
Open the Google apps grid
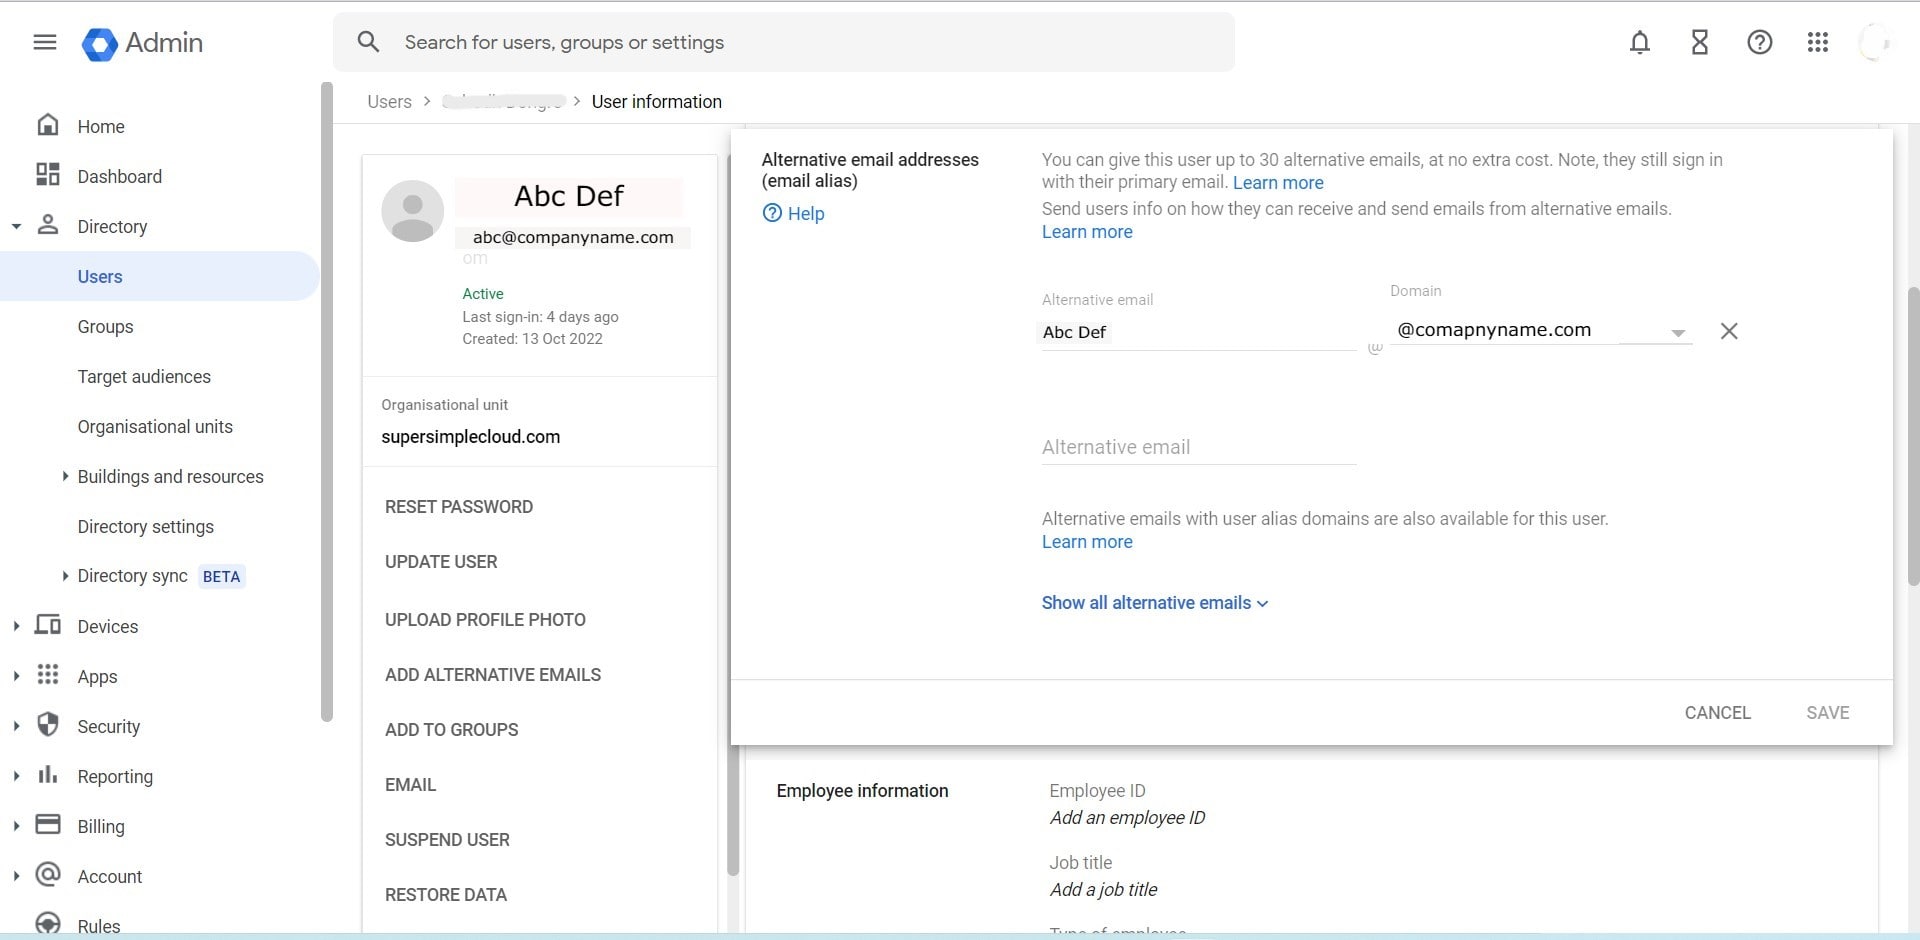(x=1818, y=42)
